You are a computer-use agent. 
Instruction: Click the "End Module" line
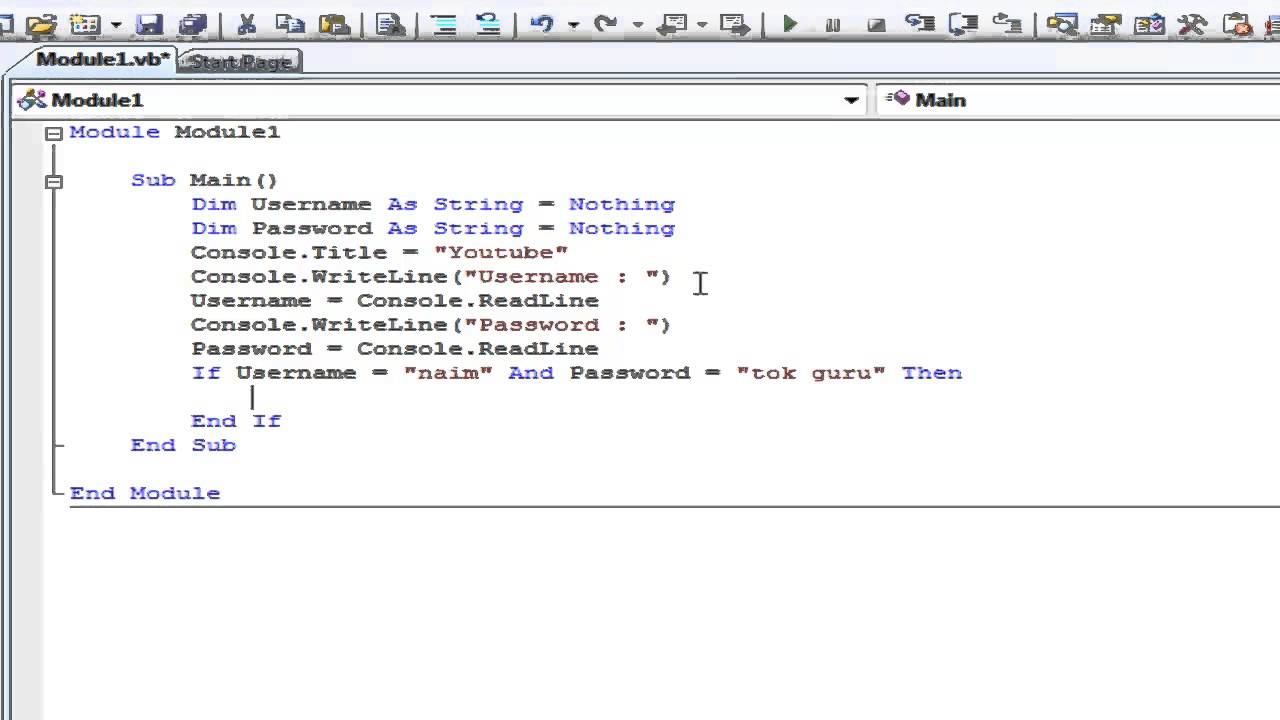[145, 493]
